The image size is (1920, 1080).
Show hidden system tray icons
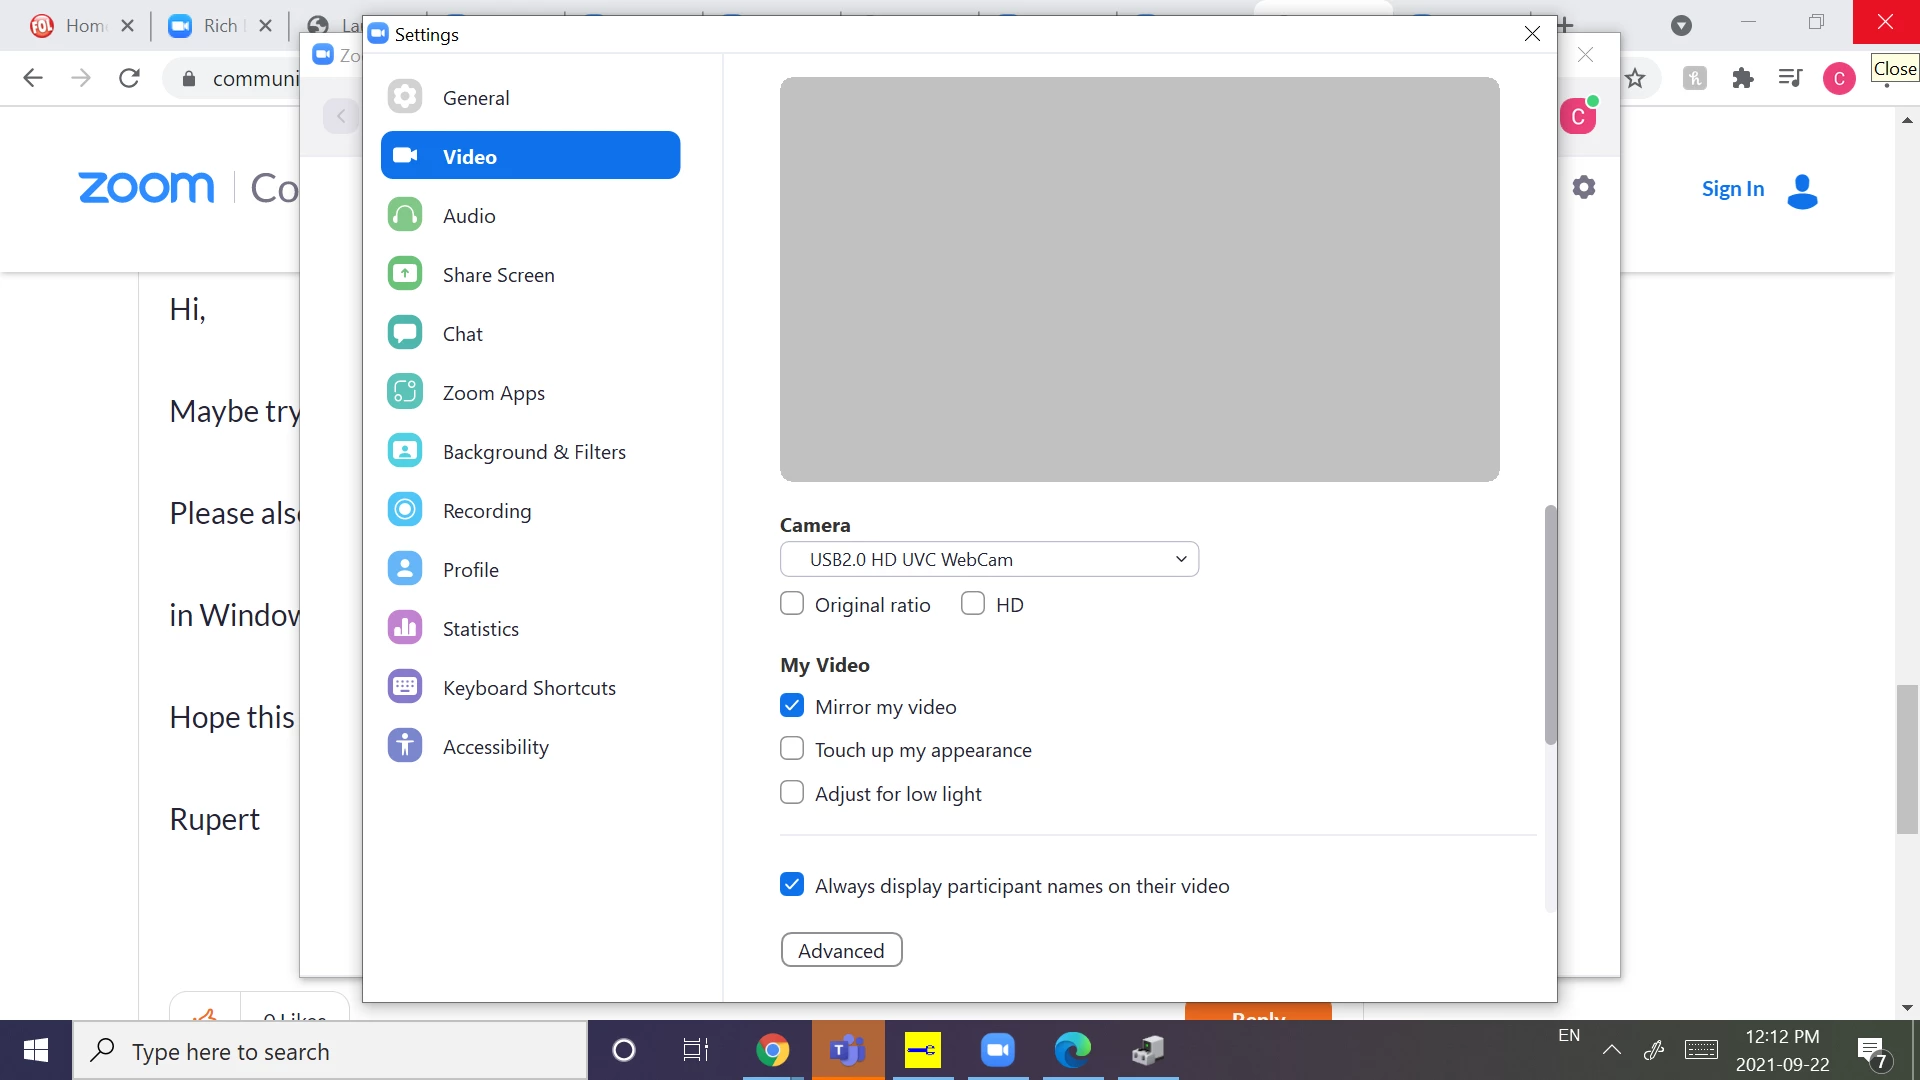1612,1050
